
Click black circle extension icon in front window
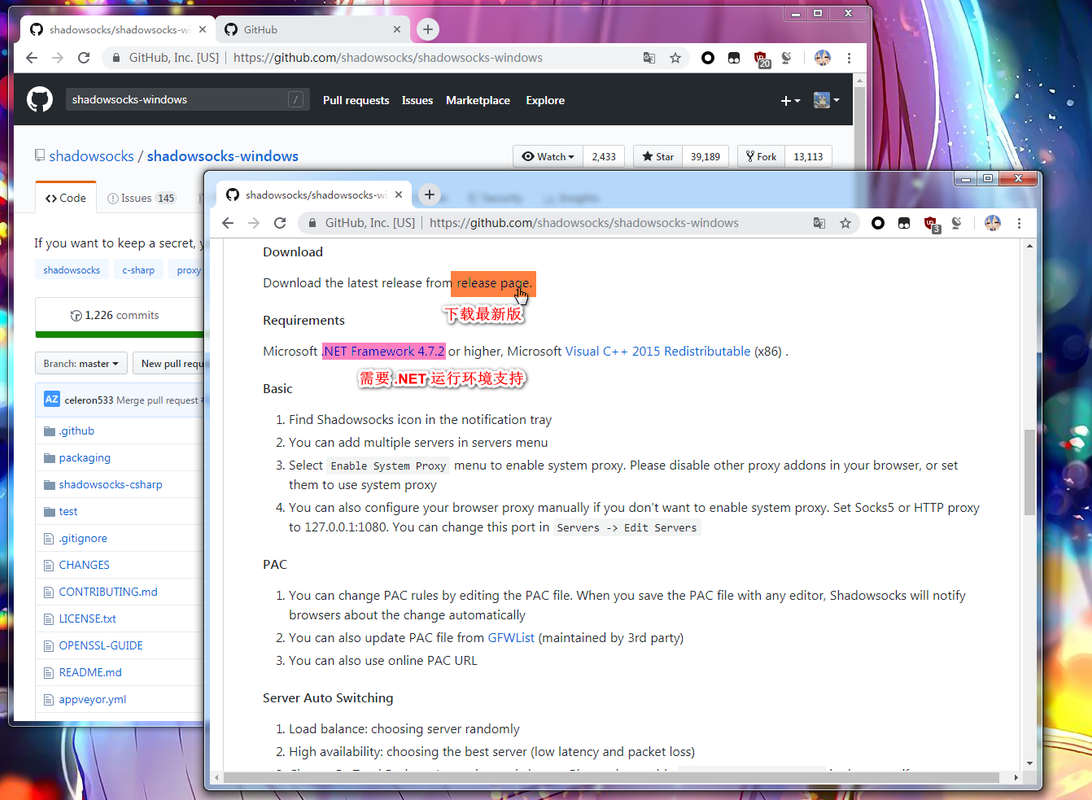pyautogui.click(x=878, y=223)
